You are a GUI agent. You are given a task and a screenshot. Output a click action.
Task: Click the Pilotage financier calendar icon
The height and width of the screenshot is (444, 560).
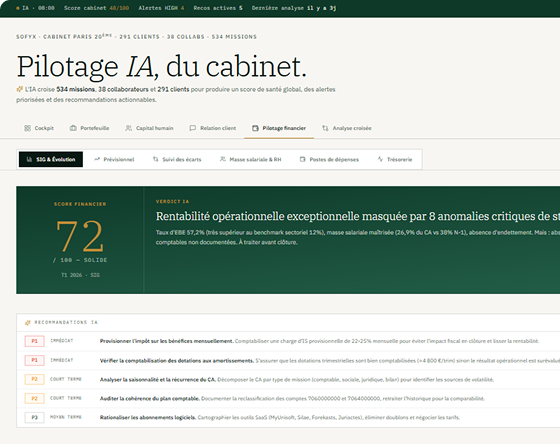tap(255, 128)
